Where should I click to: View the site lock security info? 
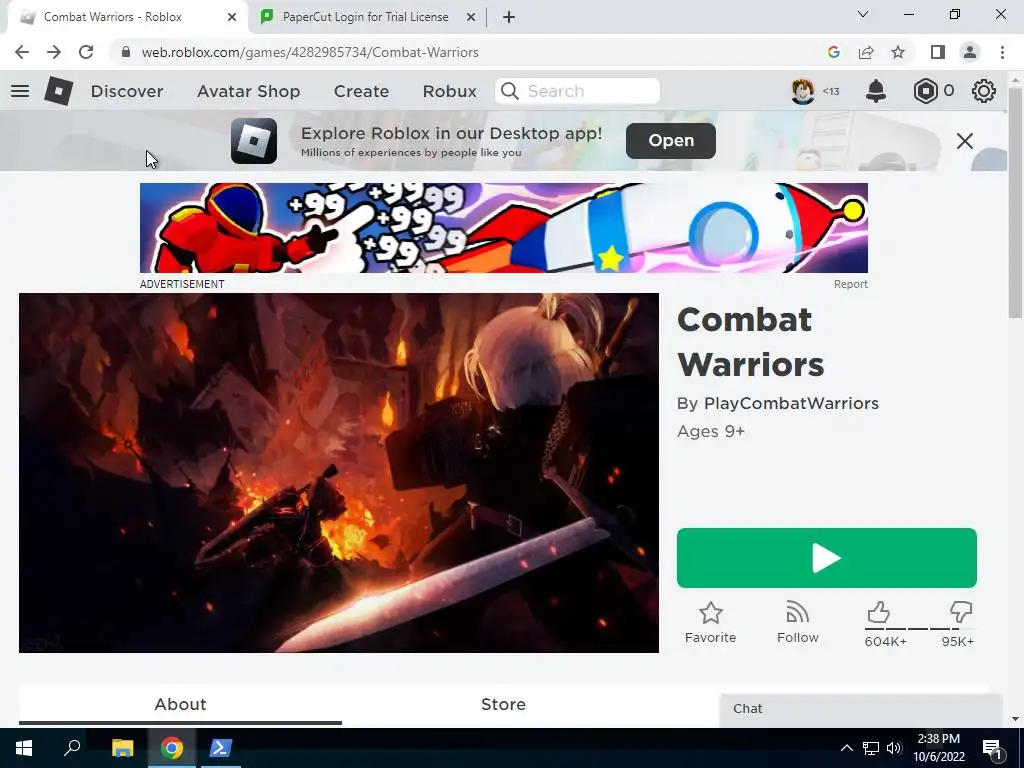pos(126,52)
